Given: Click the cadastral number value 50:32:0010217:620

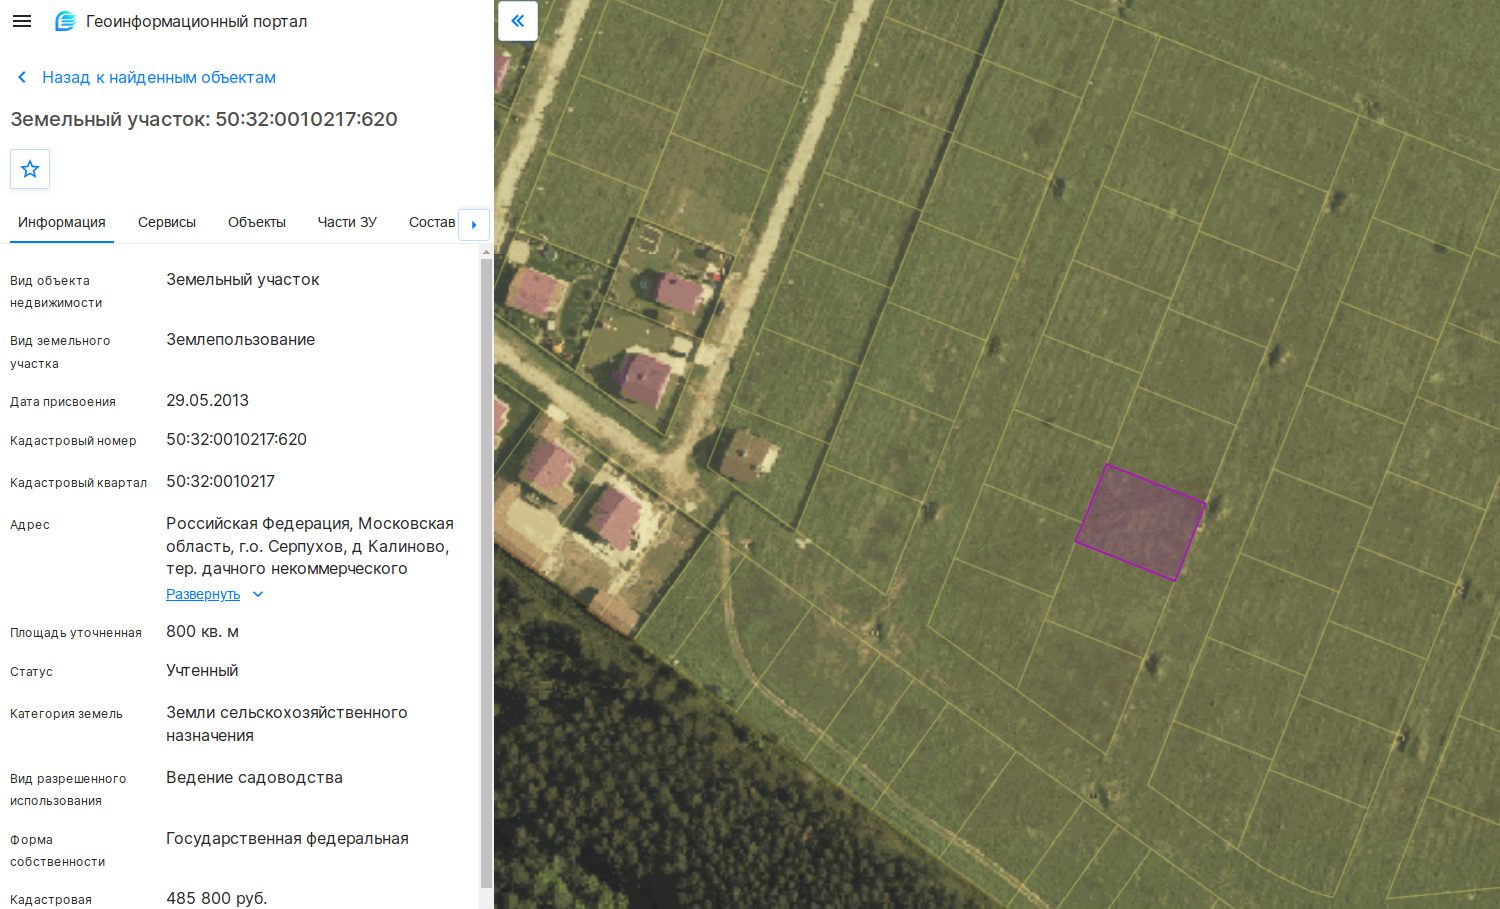Looking at the screenshot, I should click(x=236, y=439).
